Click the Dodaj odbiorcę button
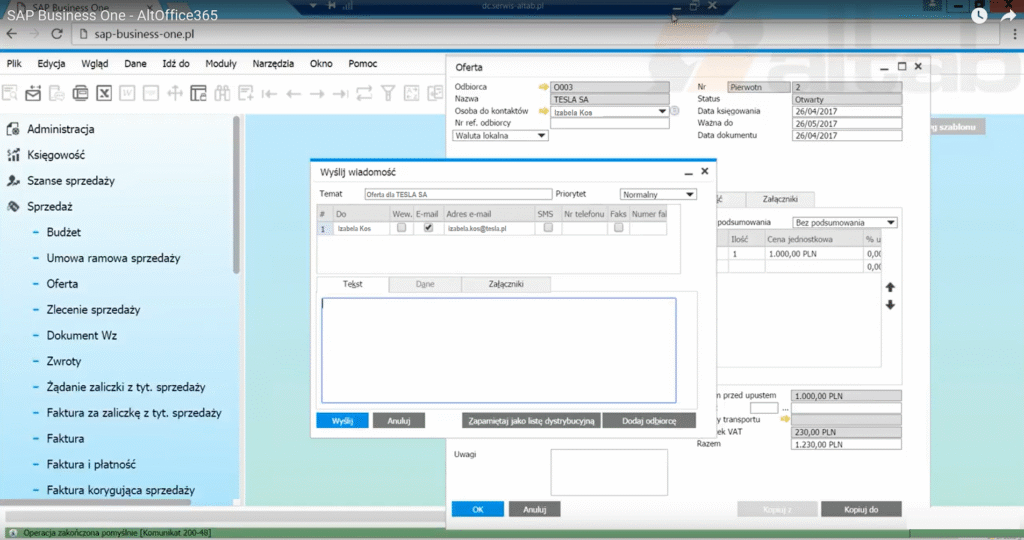1024x540 pixels. (649, 421)
